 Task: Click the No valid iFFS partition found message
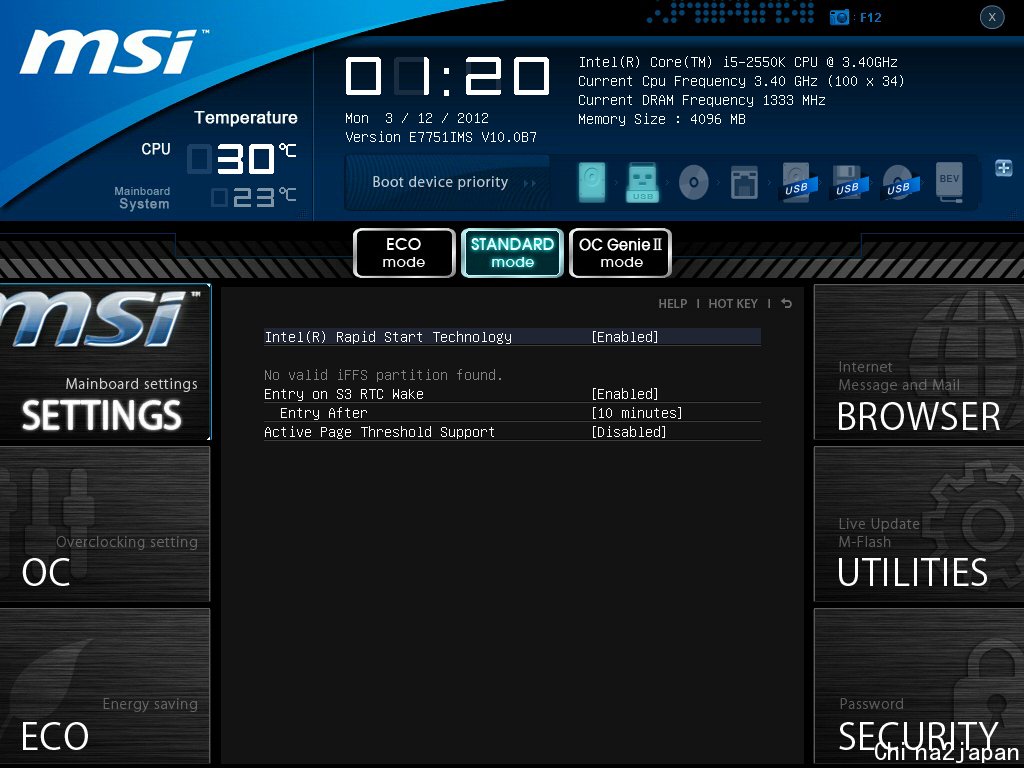point(383,375)
